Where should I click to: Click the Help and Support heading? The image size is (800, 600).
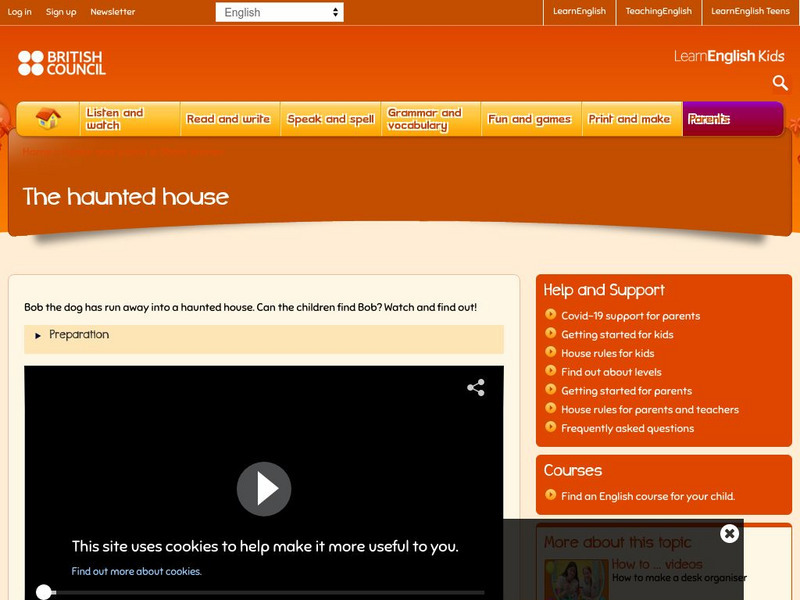[604, 290]
